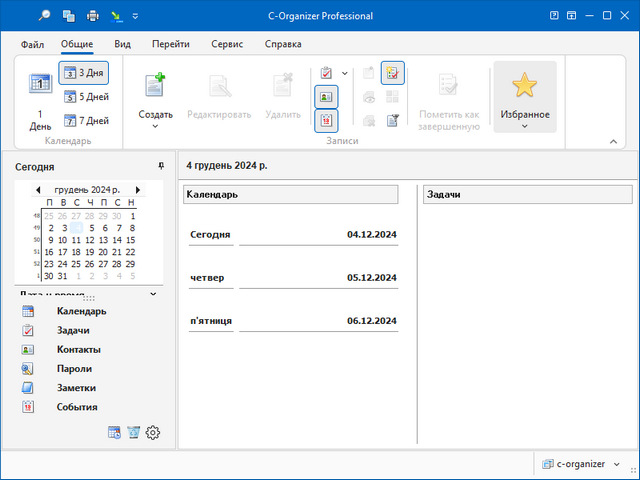Click the Пароли passwords icon
Screen dimensions: 640x480
point(28,369)
